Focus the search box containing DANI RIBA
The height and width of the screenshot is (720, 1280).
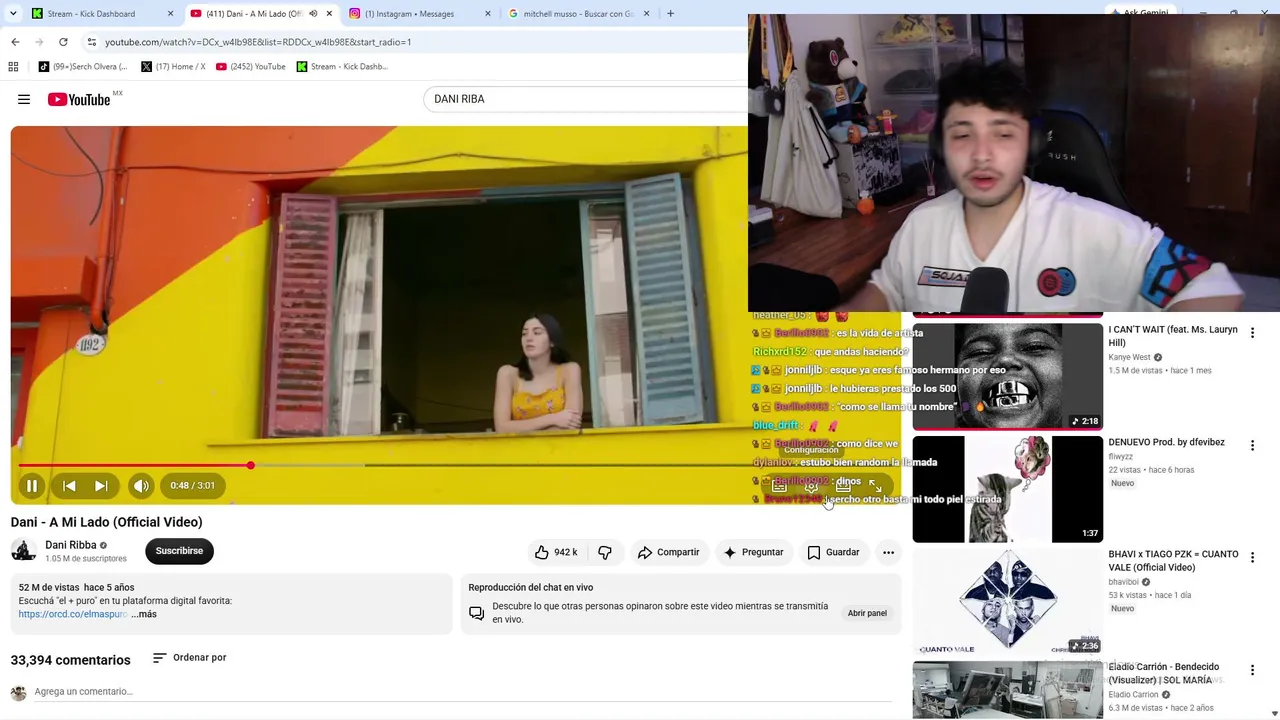[x=585, y=99]
